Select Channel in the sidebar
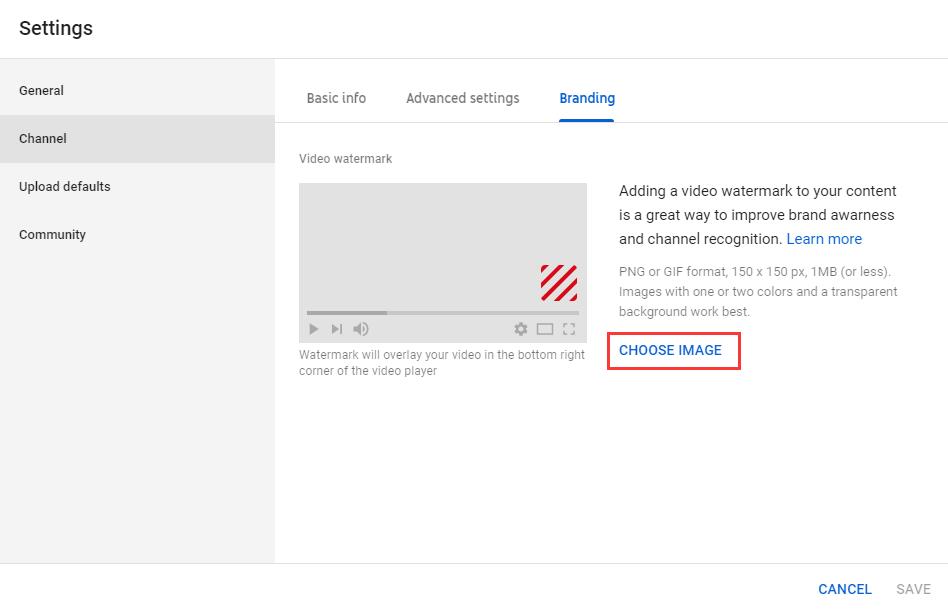 pyautogui.click(x=137, y=138)
